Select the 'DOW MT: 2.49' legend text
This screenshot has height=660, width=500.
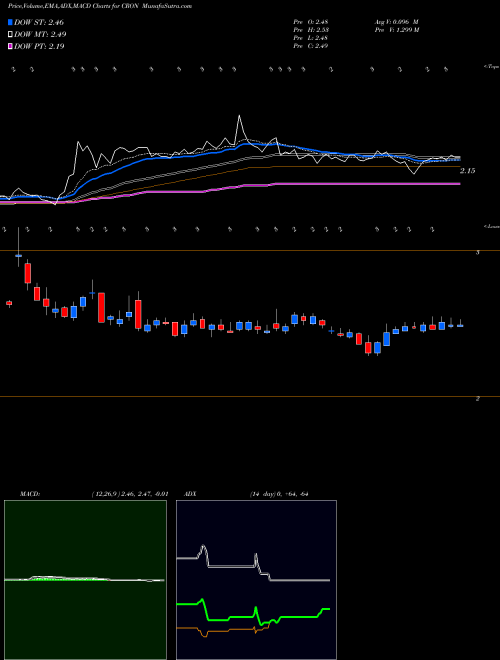40,34
